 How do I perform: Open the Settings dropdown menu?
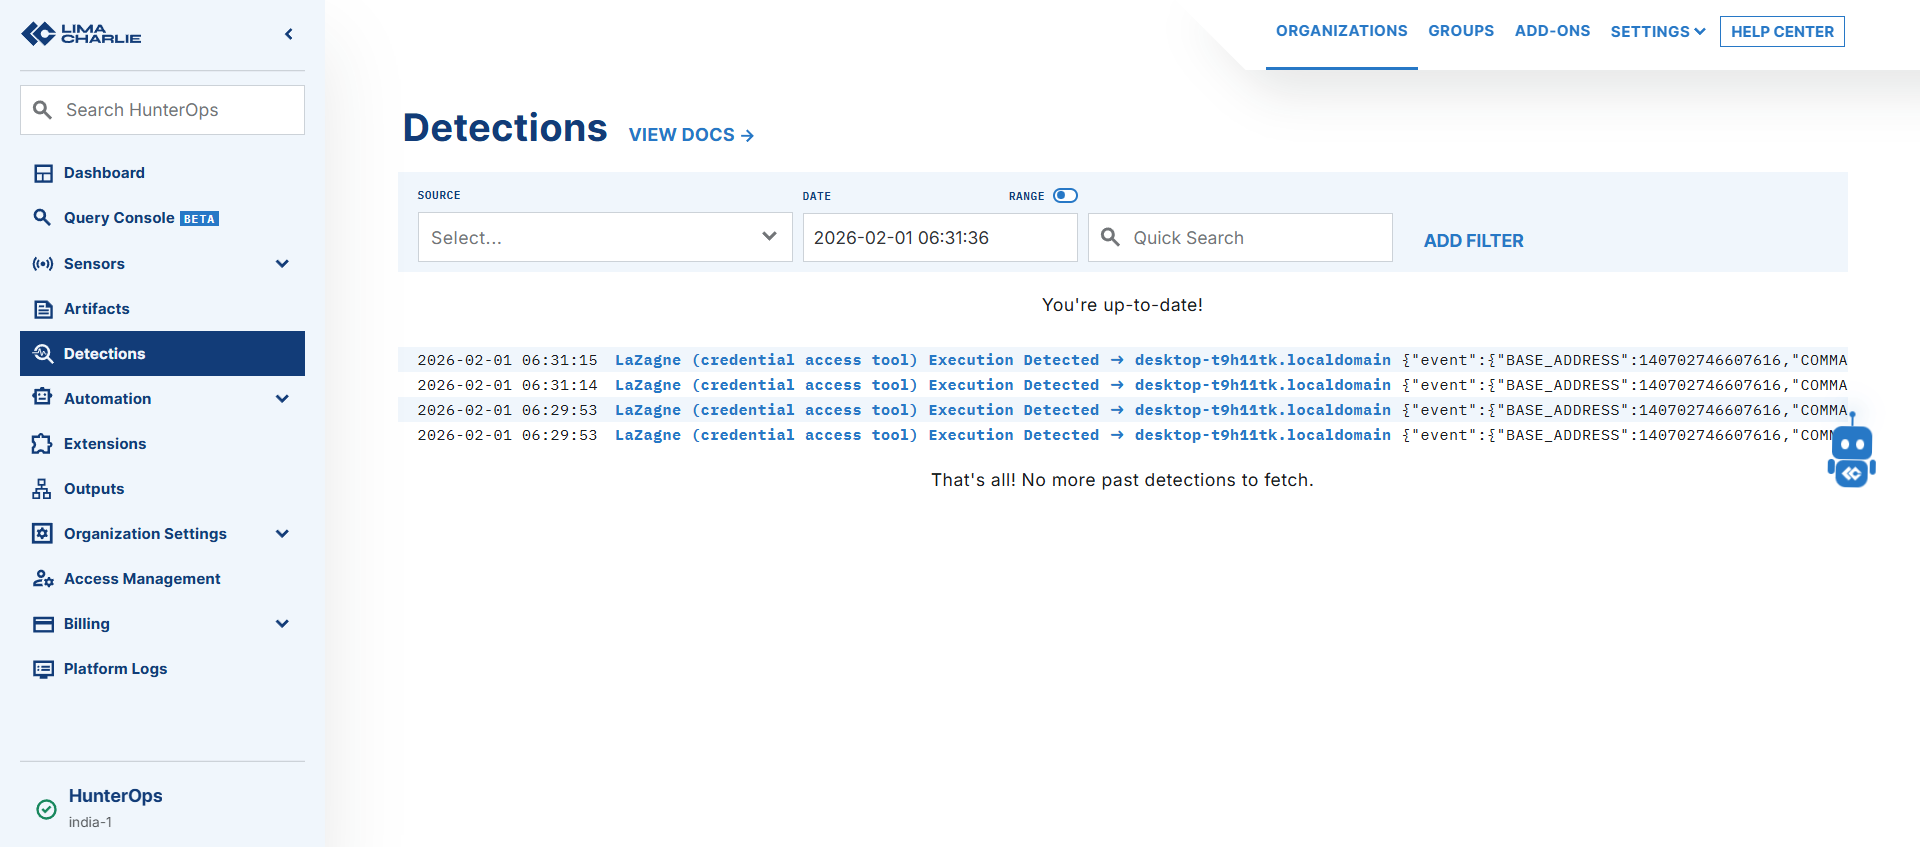pyautogui.click(x=1657, y=32)
